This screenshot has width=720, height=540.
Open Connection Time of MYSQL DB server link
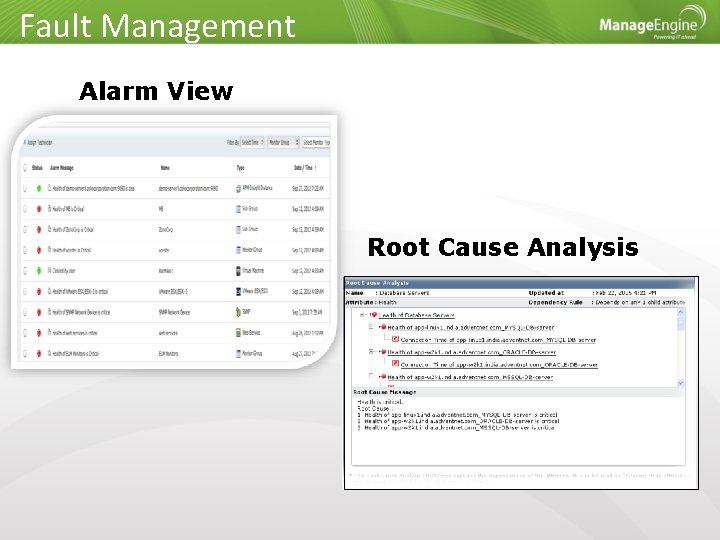[498, 340]
